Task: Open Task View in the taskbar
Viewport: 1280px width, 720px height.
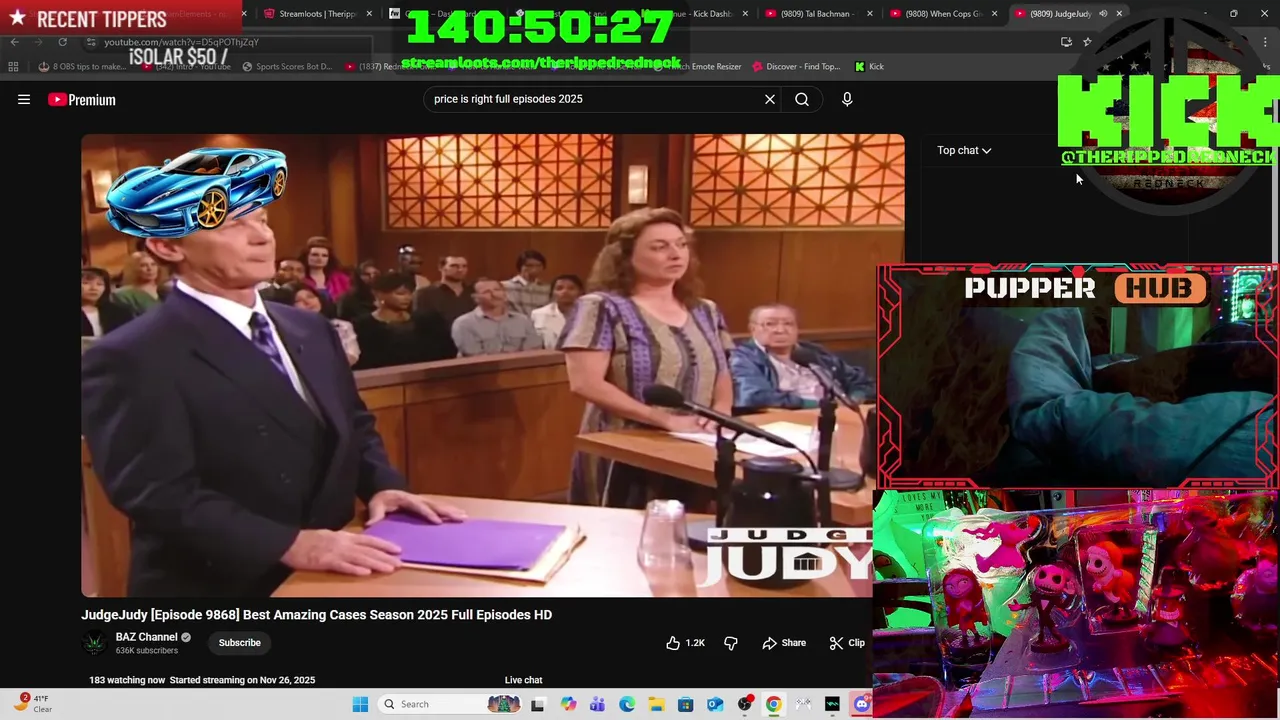Action: (538, 704)
